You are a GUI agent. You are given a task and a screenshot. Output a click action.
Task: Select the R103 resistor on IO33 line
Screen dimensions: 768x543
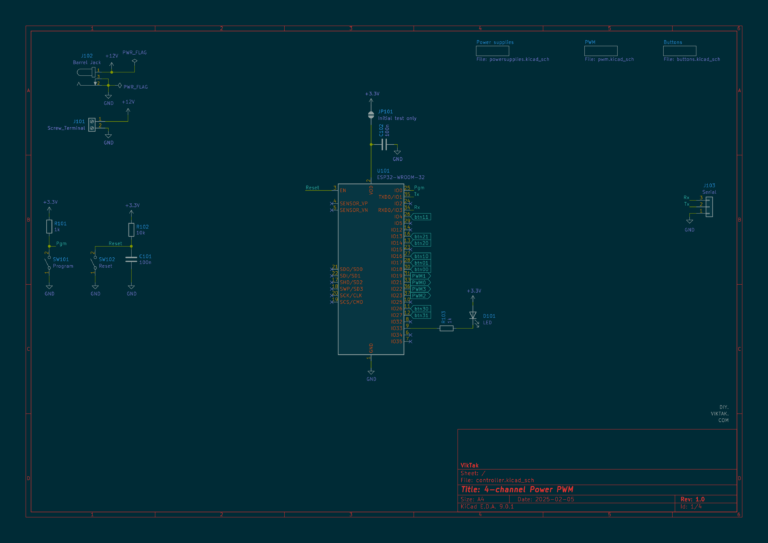point(446,328)
